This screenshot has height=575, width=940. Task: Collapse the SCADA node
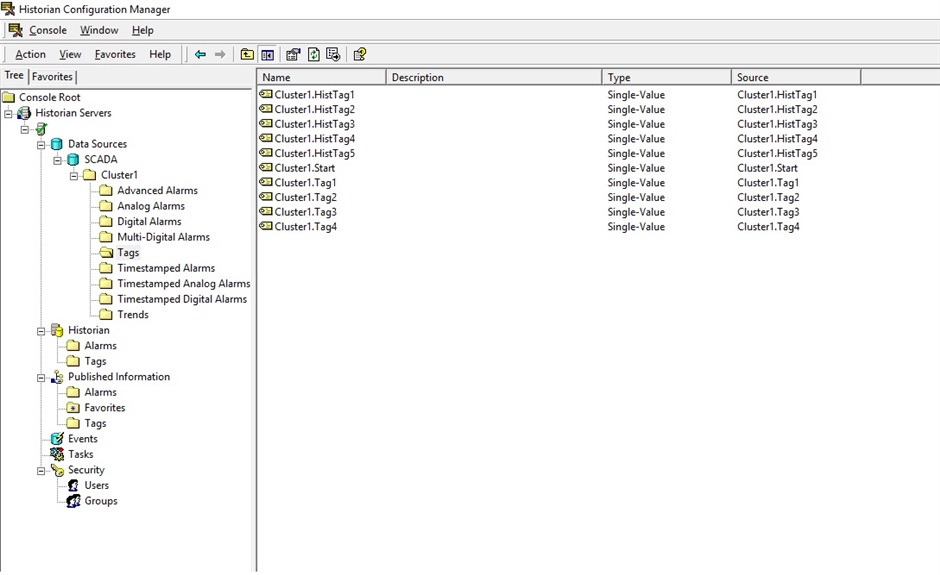tap(58, 160)
